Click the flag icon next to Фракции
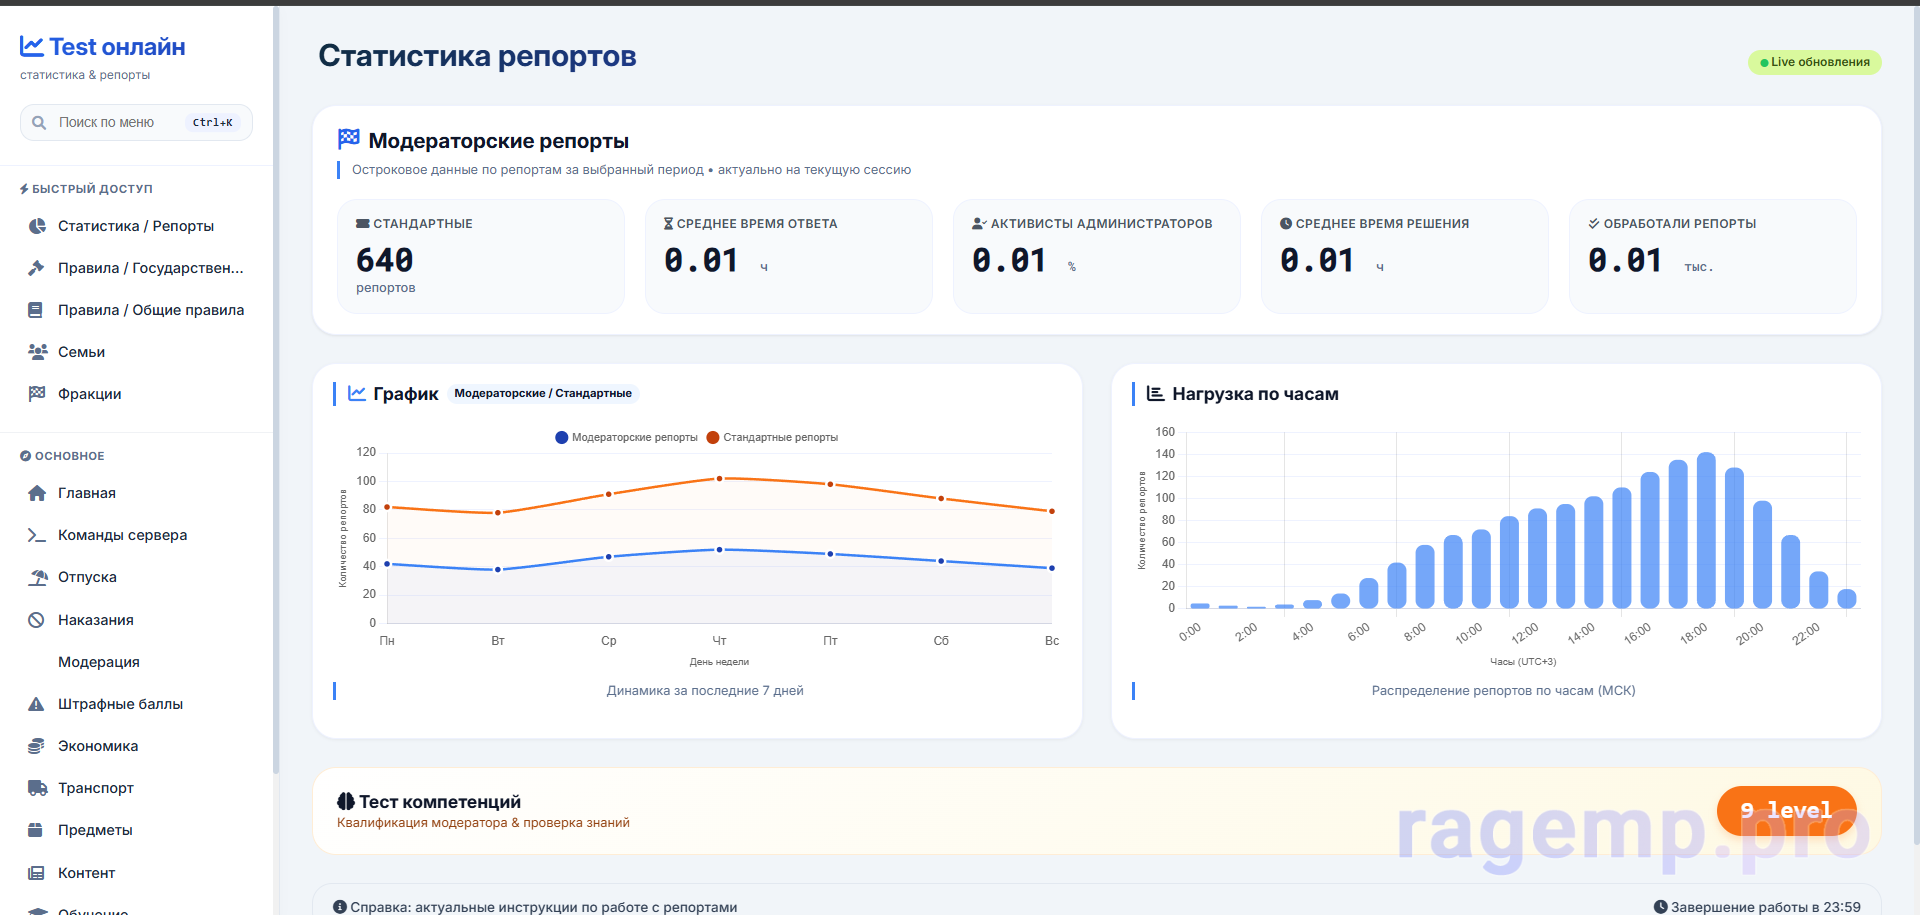This screenshot has width=1920, height=915. click(37, 394)
